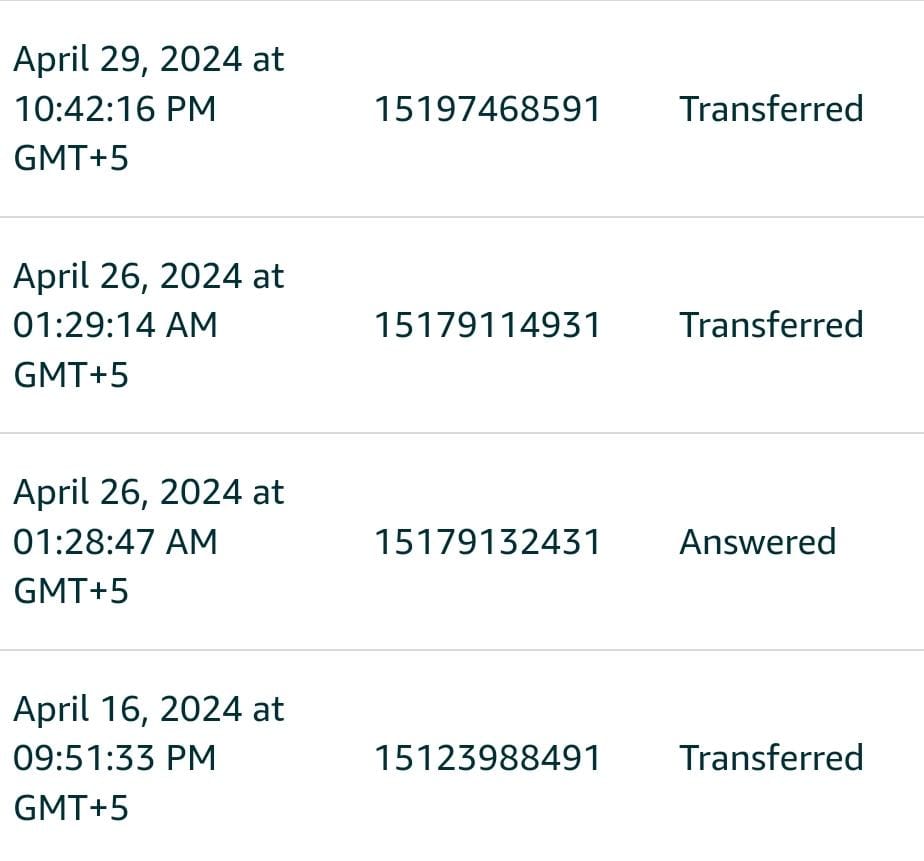This screenshot has width=924, height=861.
Task: Click the Answered status label
Action: pos(758,542)
